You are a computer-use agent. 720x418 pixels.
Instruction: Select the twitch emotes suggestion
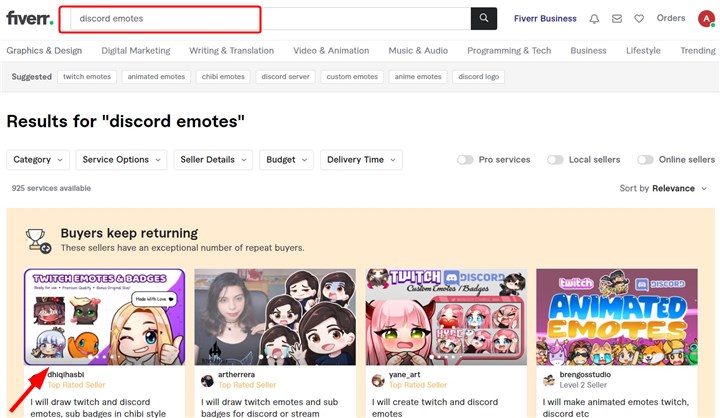[x=87, y=77]
